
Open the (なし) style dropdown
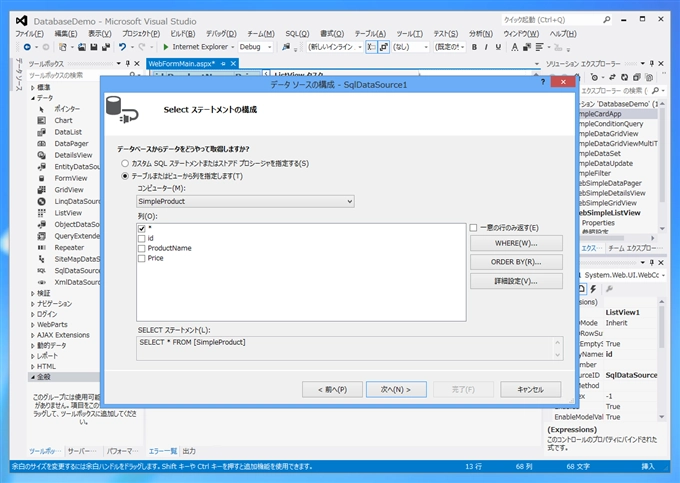pyautogui.click(x=410, y=47)
